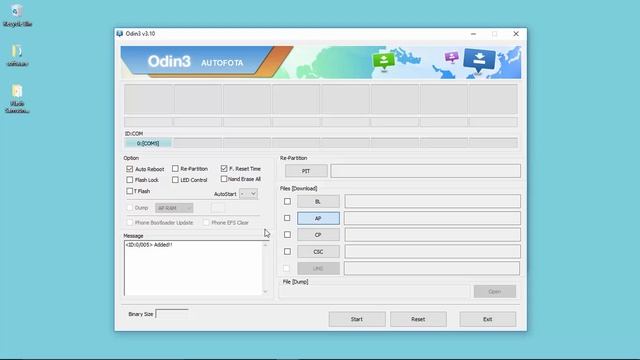Click the CP file button
Screen dimensions: 640x360
click(318, 235)
